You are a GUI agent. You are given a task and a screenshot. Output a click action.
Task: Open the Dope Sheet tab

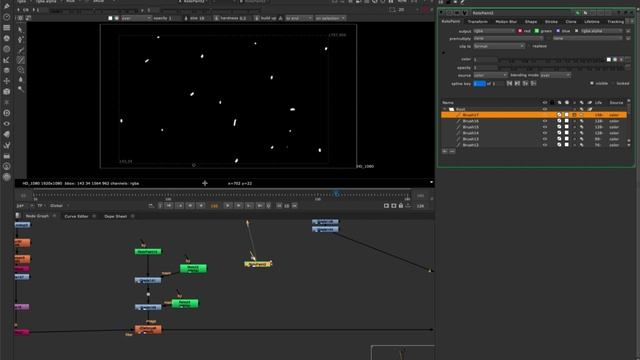click(116, 216)
